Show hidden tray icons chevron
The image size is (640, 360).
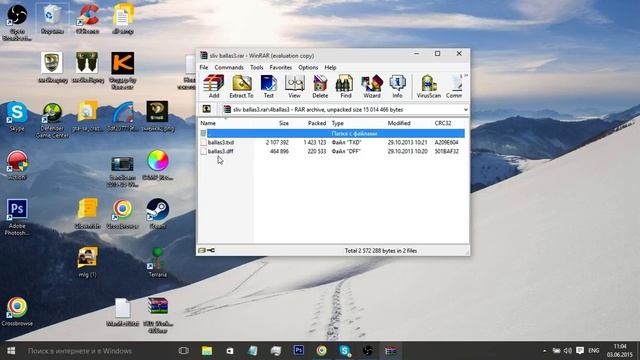(x=544, y=351)
